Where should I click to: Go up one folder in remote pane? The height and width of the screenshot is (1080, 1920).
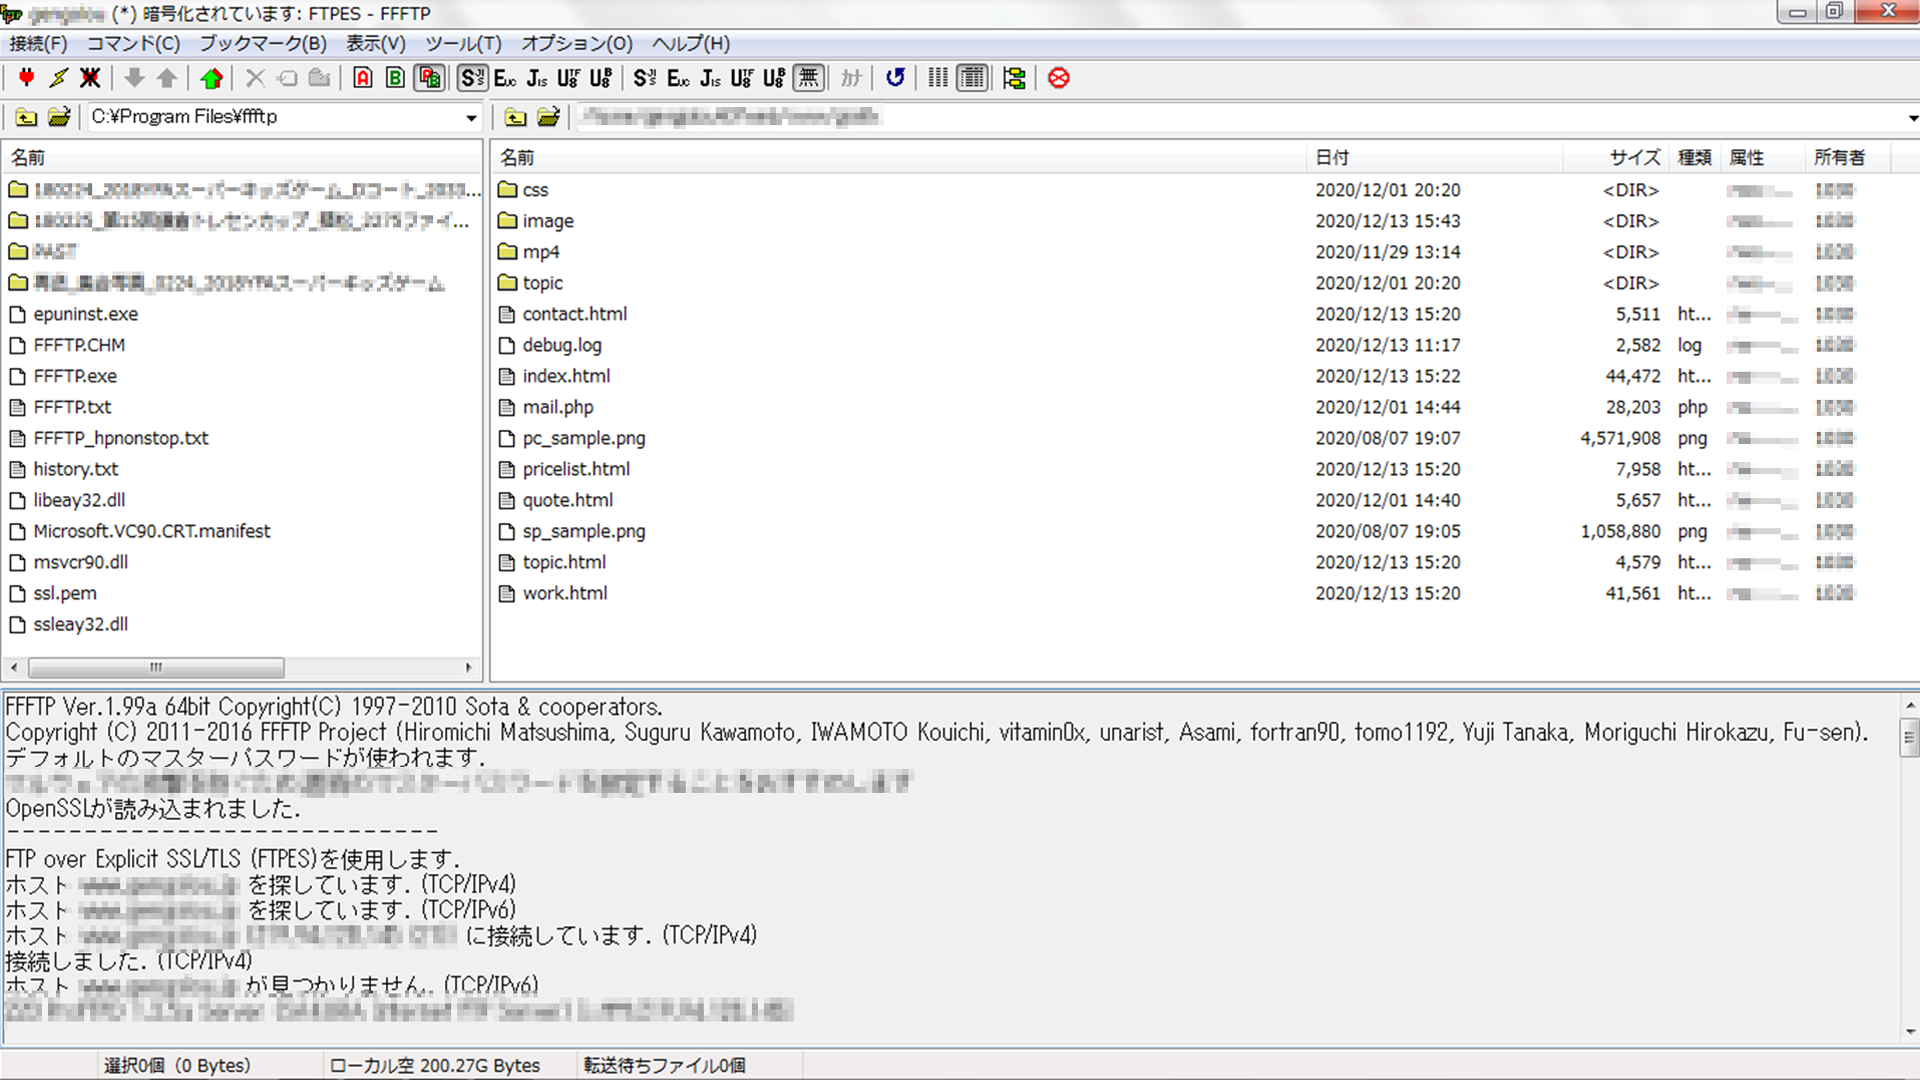pyautogui.click(x=516, y=117)
